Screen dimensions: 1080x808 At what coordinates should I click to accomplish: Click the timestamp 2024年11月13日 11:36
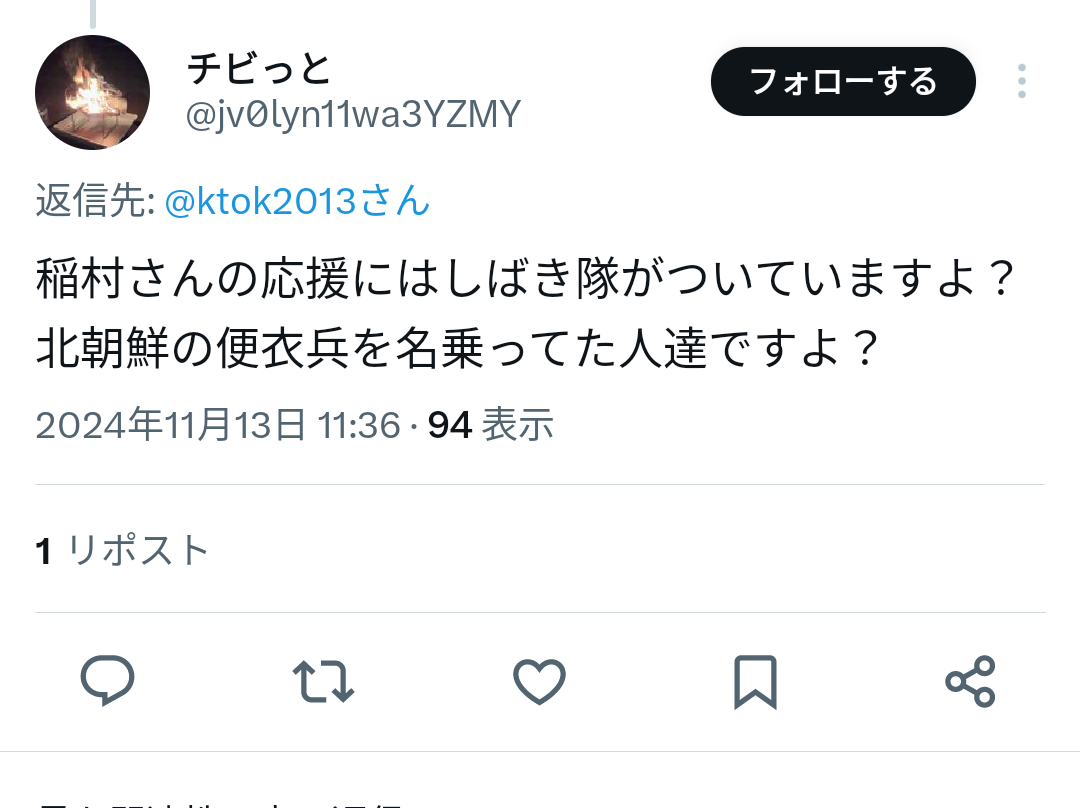(x=218, y=424)
